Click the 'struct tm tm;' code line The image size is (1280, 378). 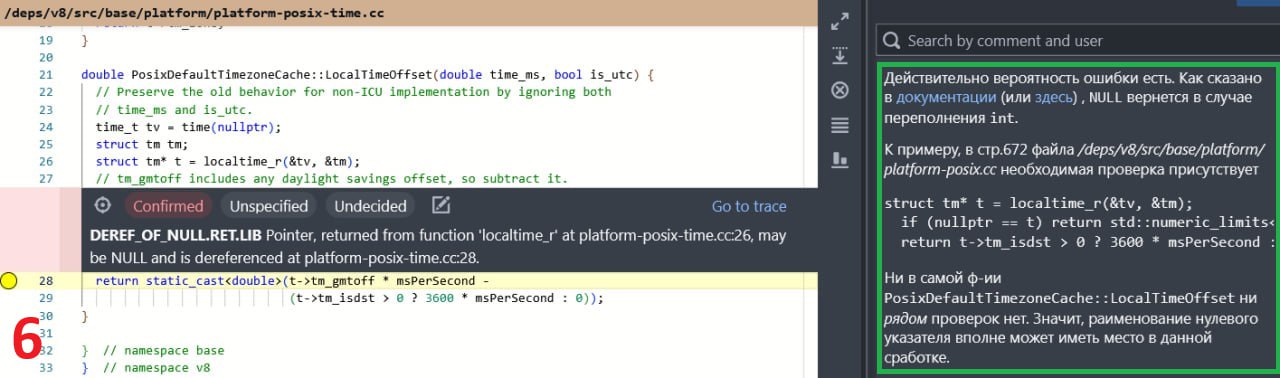(x=138, y=144)
